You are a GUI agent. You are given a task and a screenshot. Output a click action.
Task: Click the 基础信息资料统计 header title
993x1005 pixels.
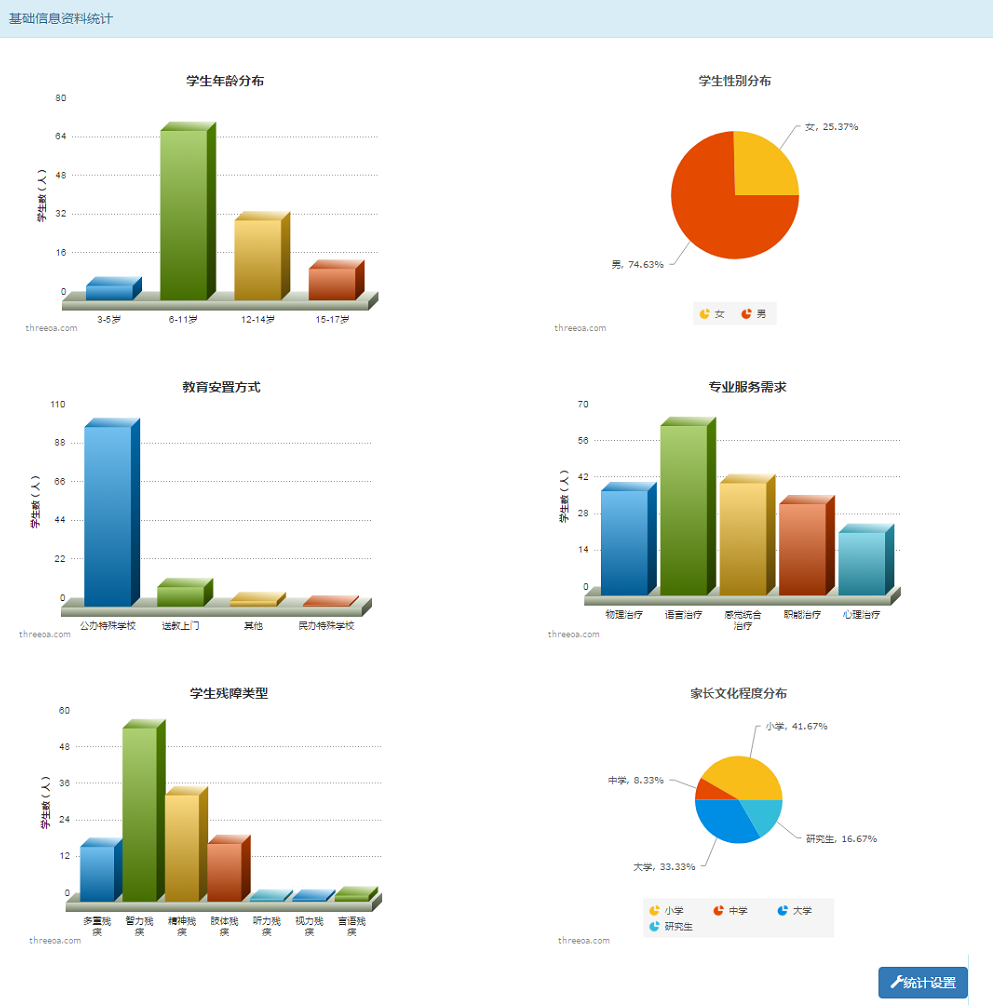click(x=61, y=18)
